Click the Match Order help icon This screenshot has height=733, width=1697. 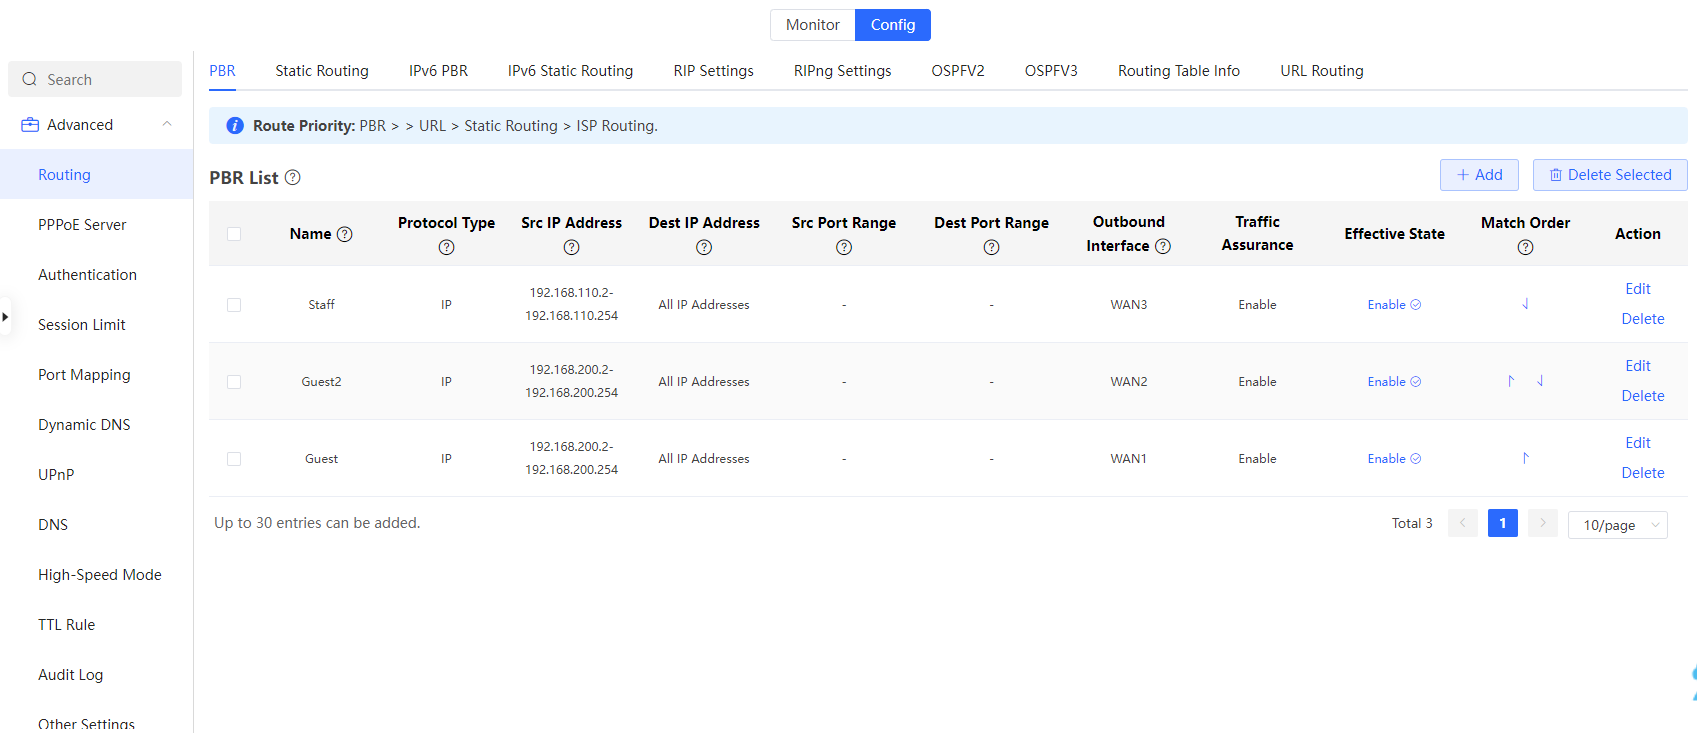(1525, 247)
